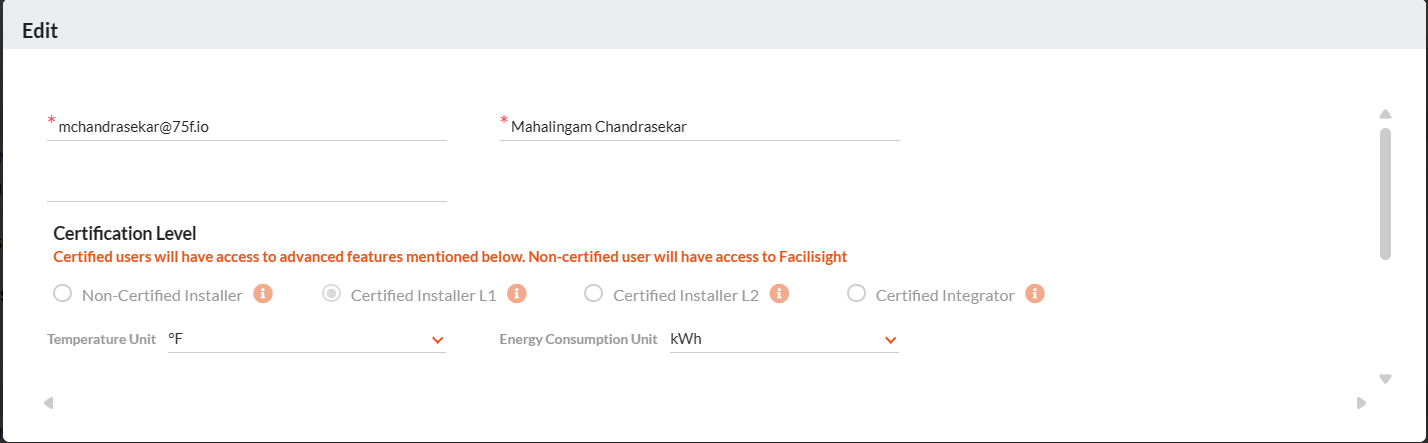The width and height of the screenshot is (1428, 443).
Task: Open the dropdown showing kWh value
Action: click(783, 340)
